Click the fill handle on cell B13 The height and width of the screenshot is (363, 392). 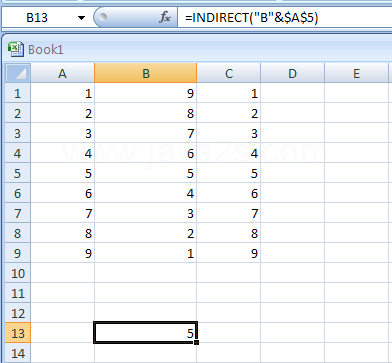(196, 342)
